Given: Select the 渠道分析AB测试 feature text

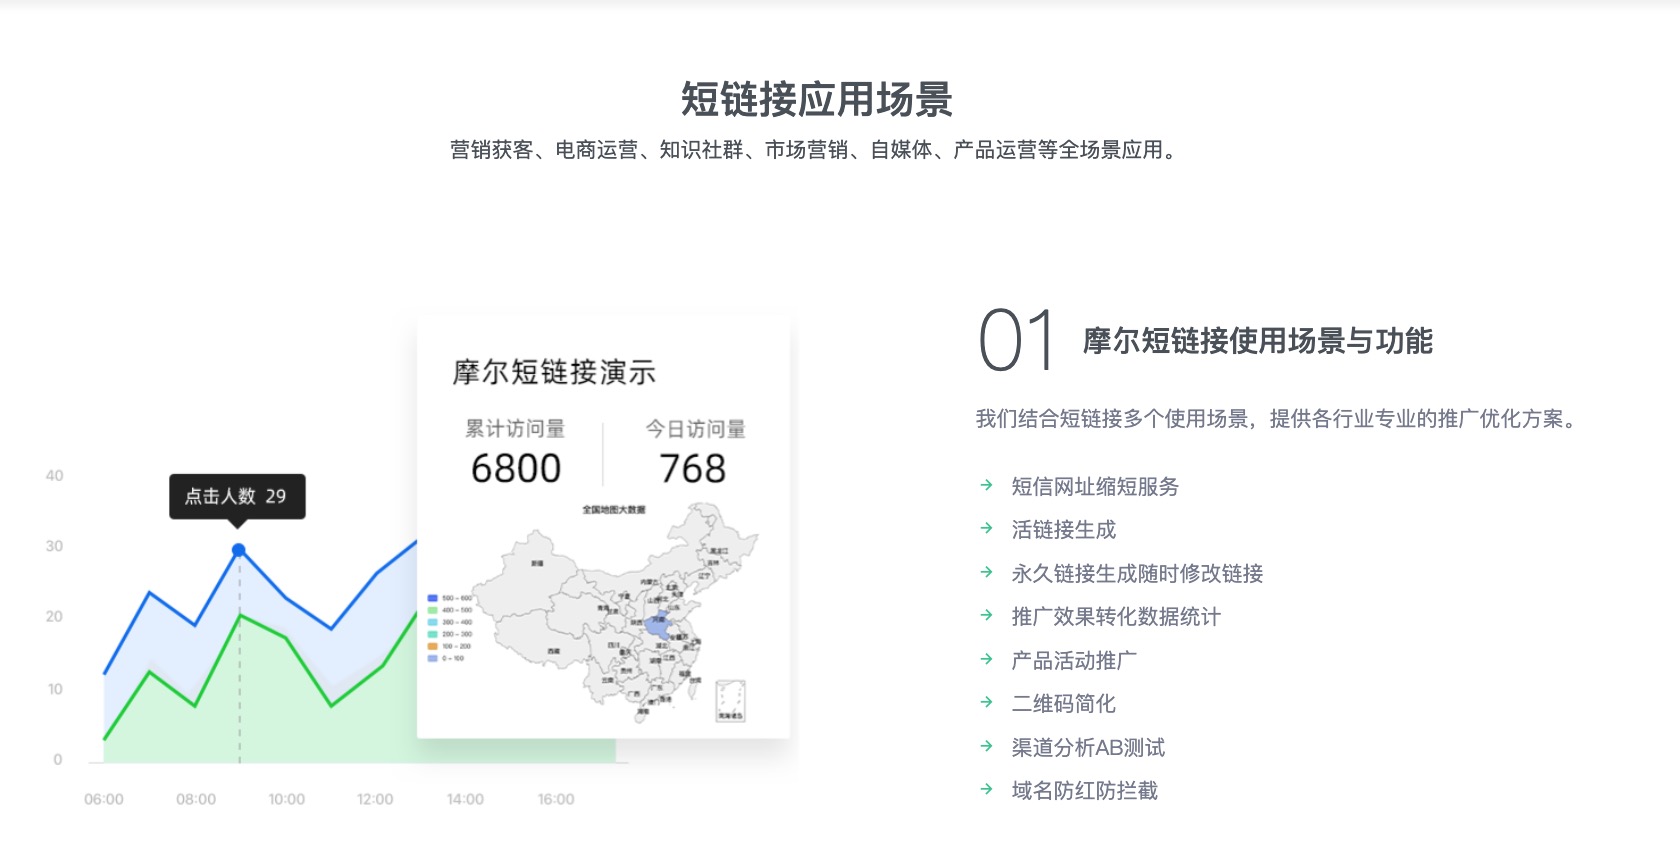Looking at the screenshot, I should pyautogui.click(x=1088, y=748).
